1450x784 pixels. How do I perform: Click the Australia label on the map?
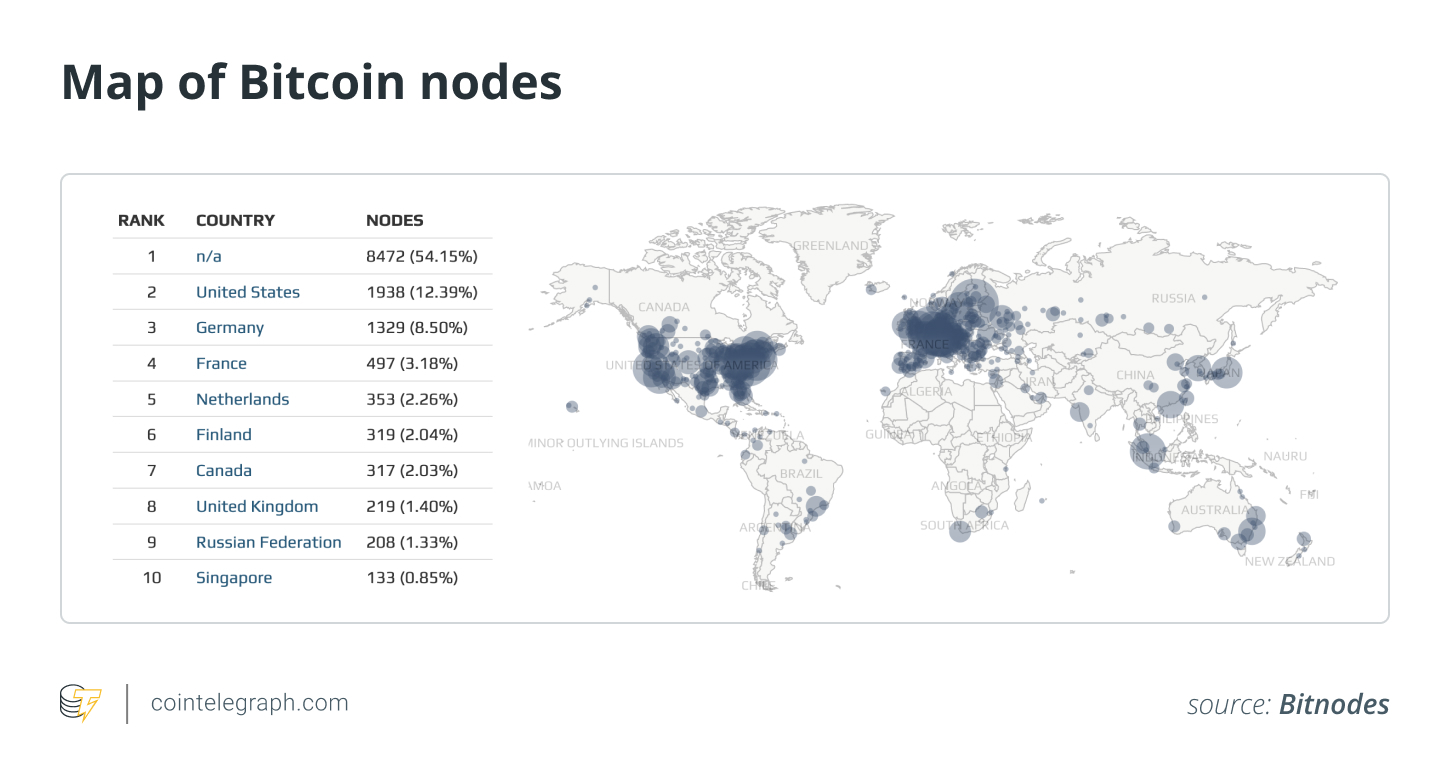click(1215, 510)
